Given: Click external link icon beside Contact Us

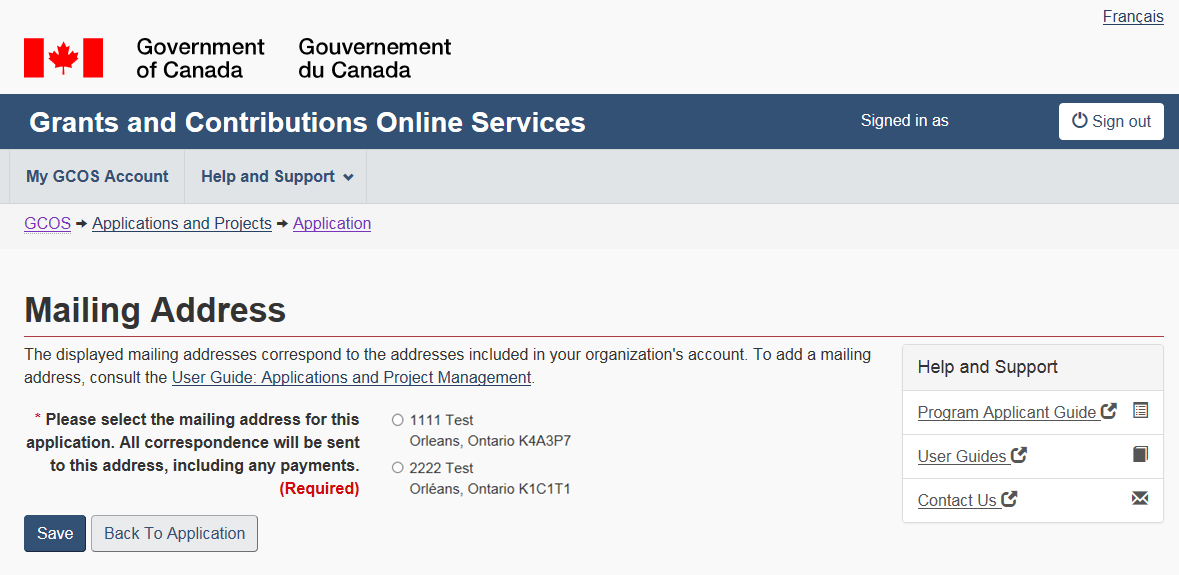Looking at the screenshot, I should point(1009,499).
